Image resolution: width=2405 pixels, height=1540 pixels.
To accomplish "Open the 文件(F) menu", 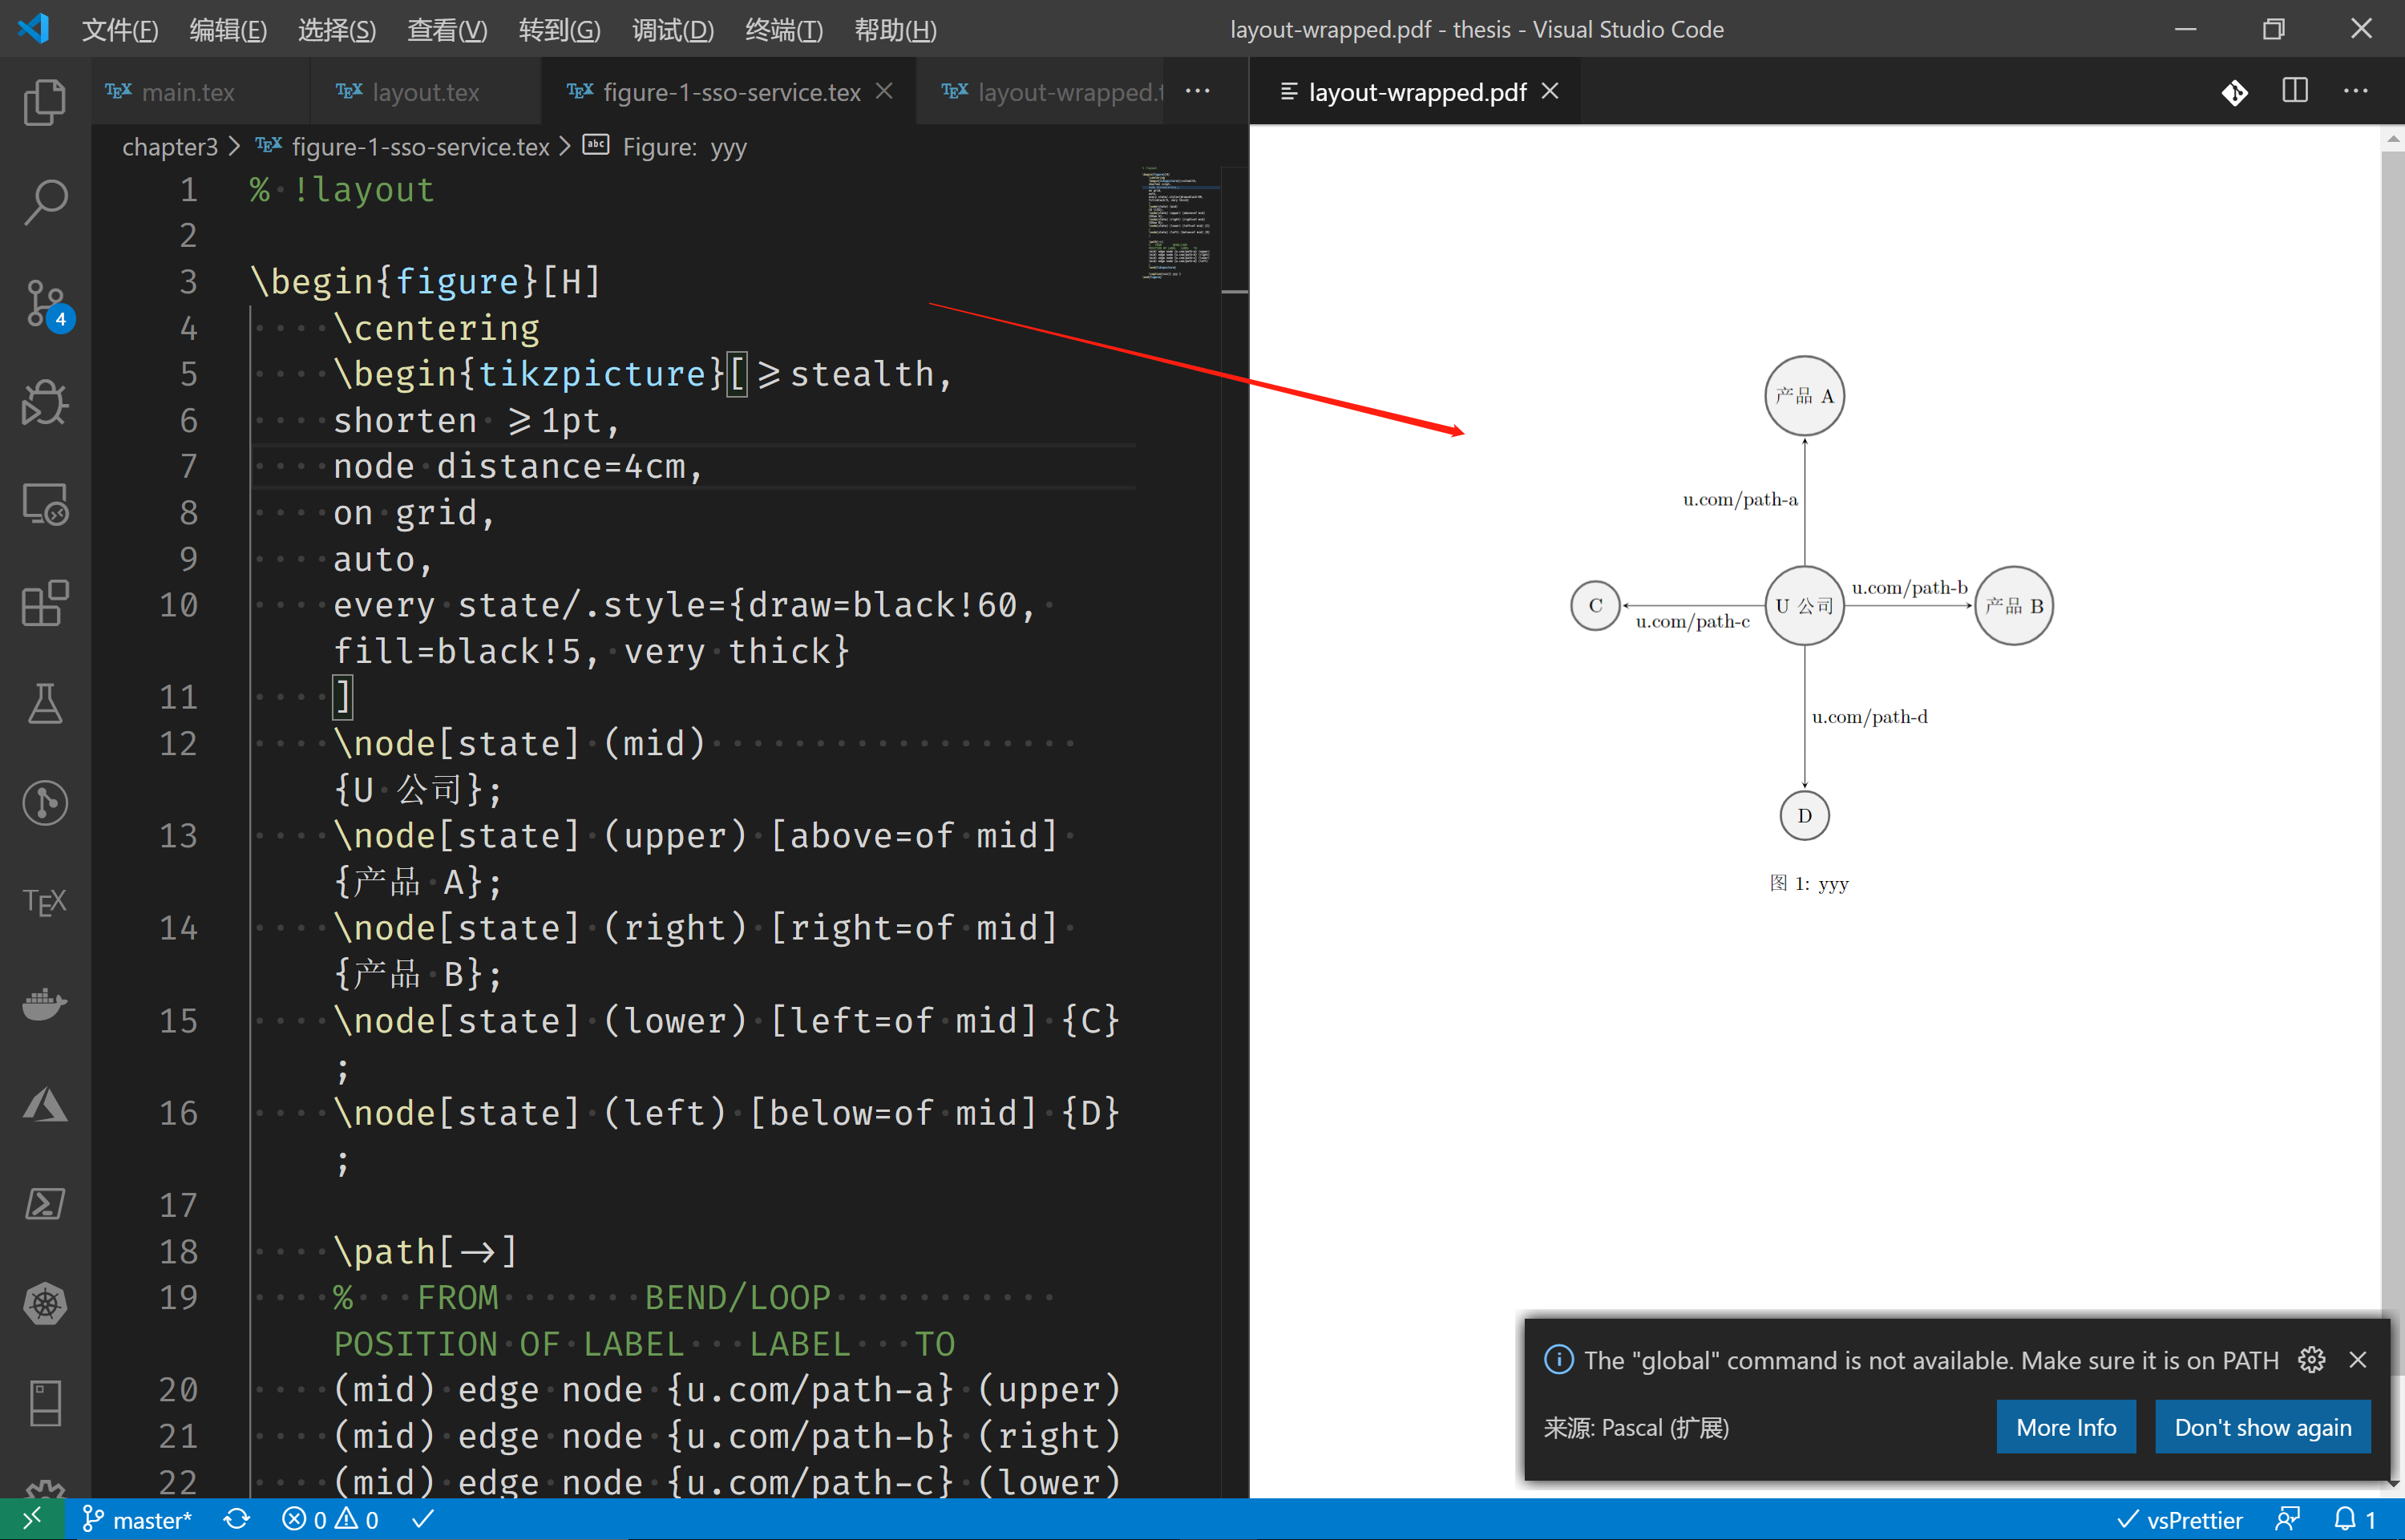I will tap(120, 30).
